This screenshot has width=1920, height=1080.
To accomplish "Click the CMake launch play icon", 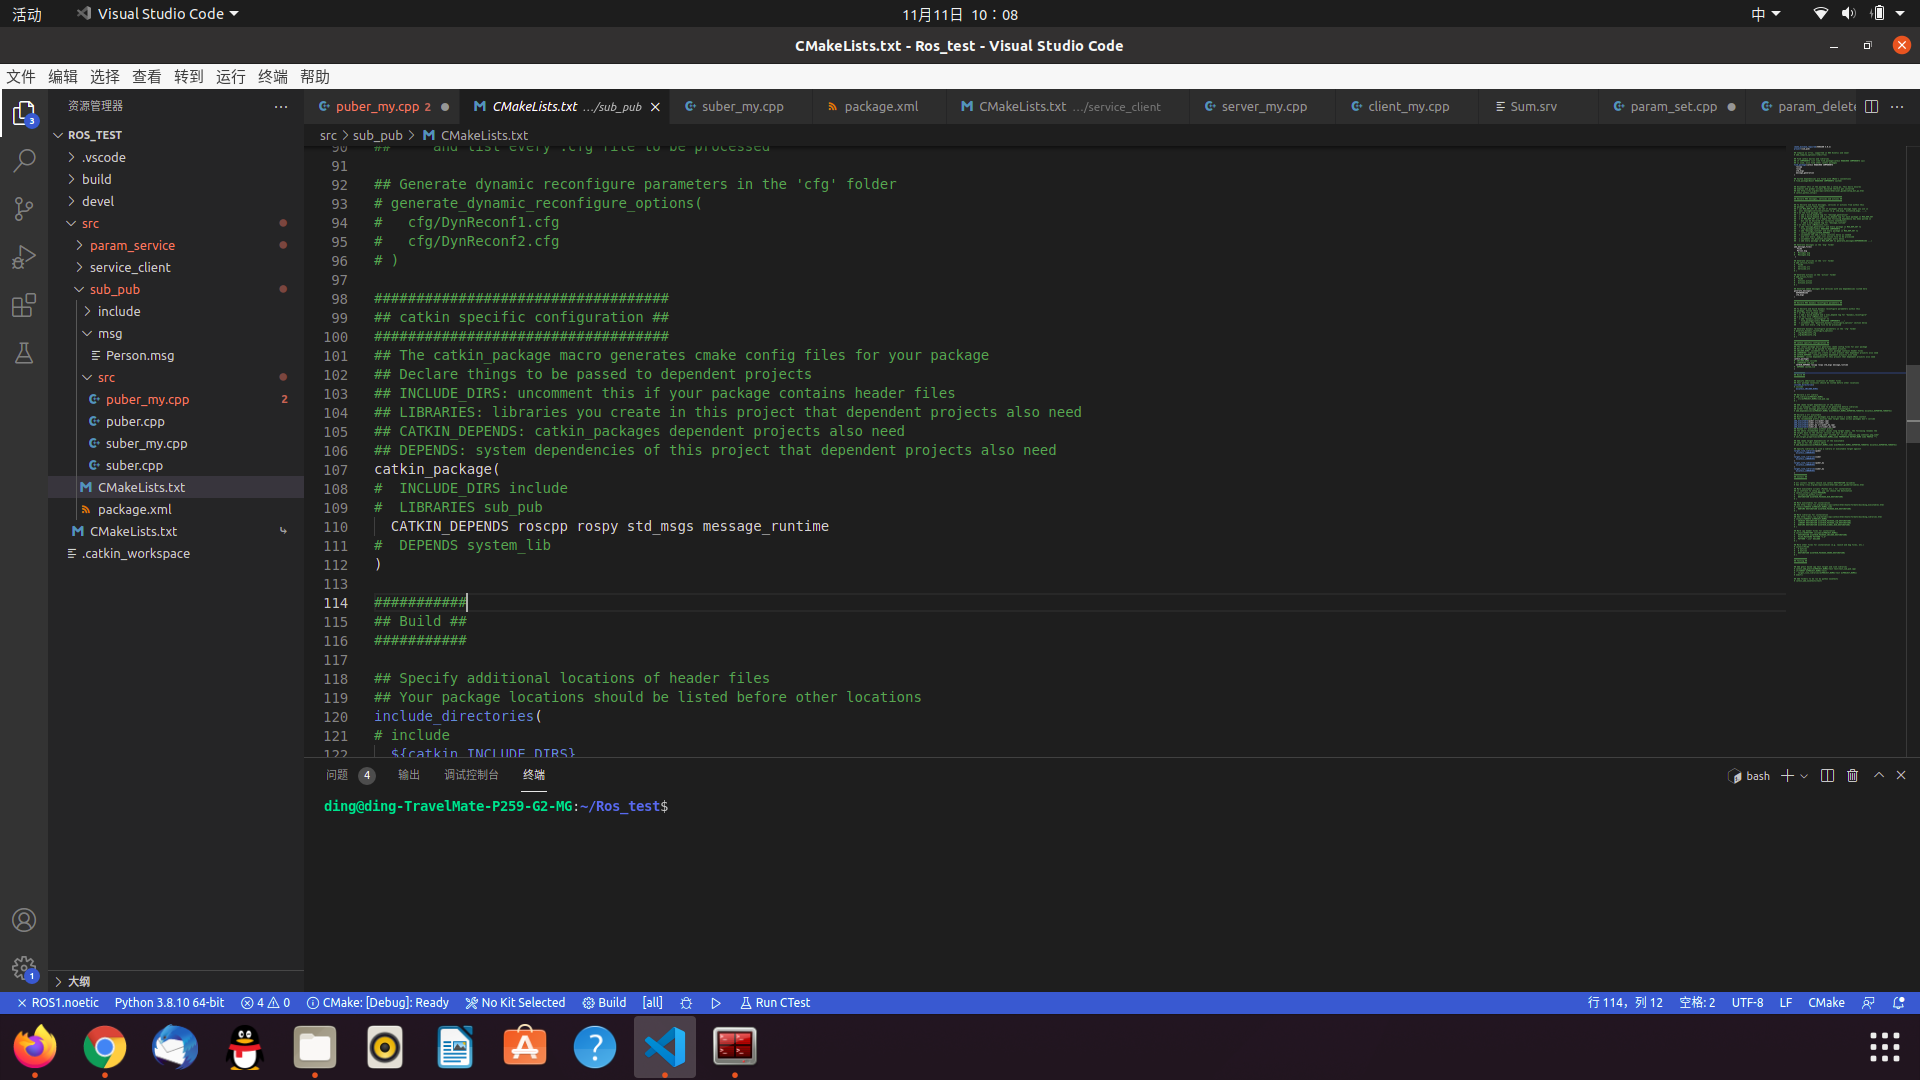I will (716, 1003).
